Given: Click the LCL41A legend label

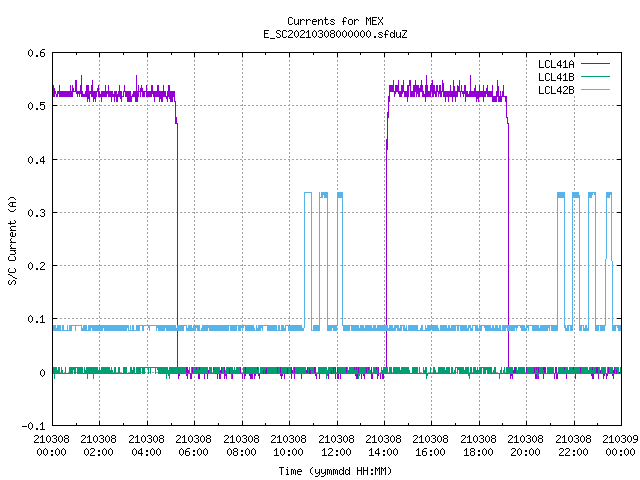Looking at the screenshot, I should pos(556,64).
